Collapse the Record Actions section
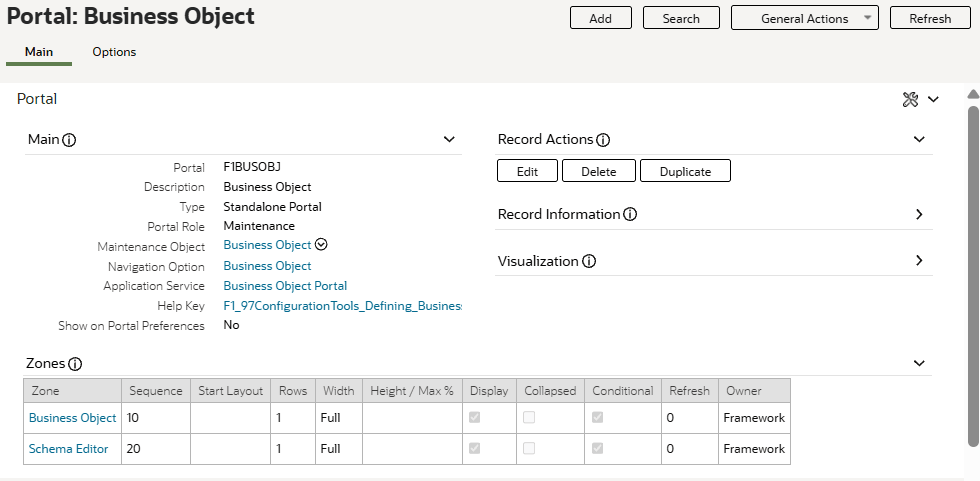 click(x=919, y=139)
